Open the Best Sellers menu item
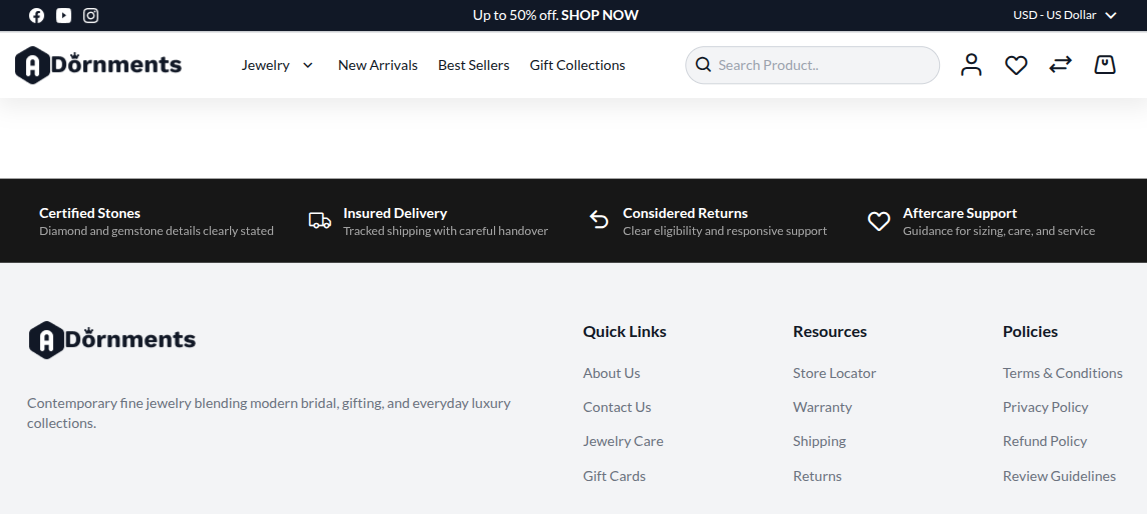 click(473, 65)
